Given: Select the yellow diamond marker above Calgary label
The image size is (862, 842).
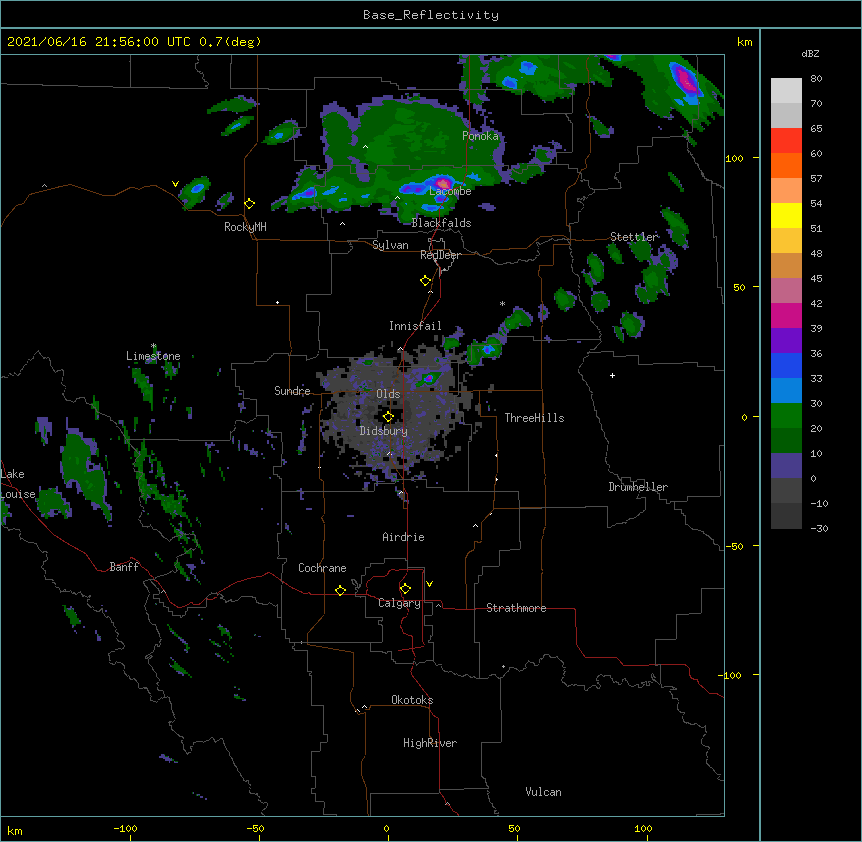Looking at the screenshot, I should pos(405,589).
